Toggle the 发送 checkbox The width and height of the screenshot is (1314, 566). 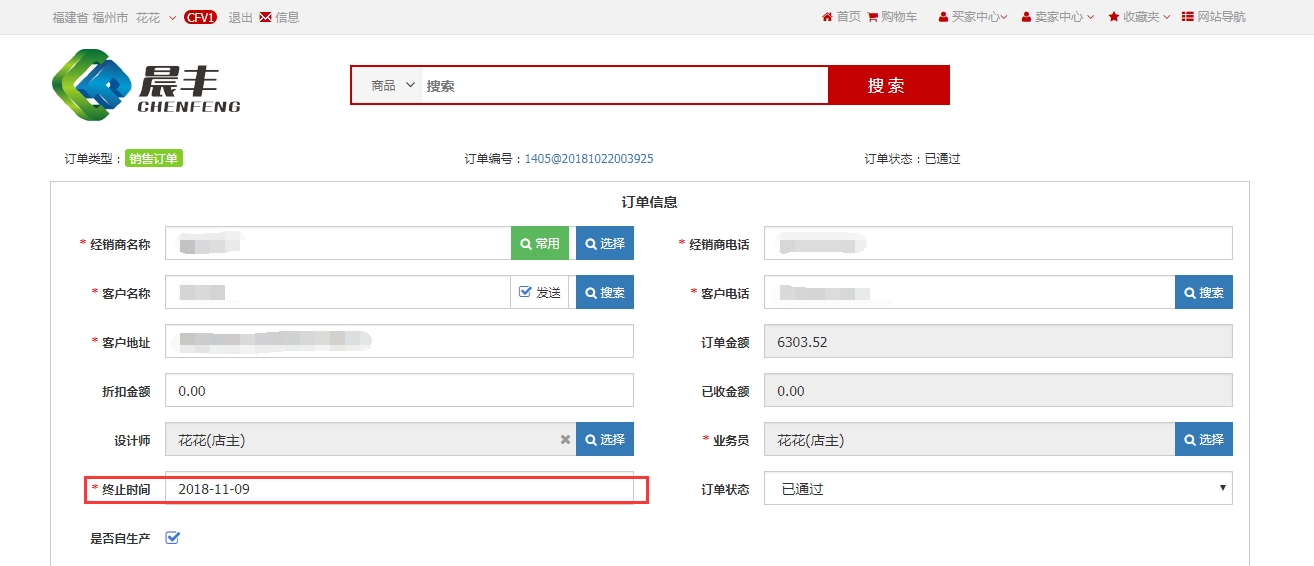click(x=526, y=293)
